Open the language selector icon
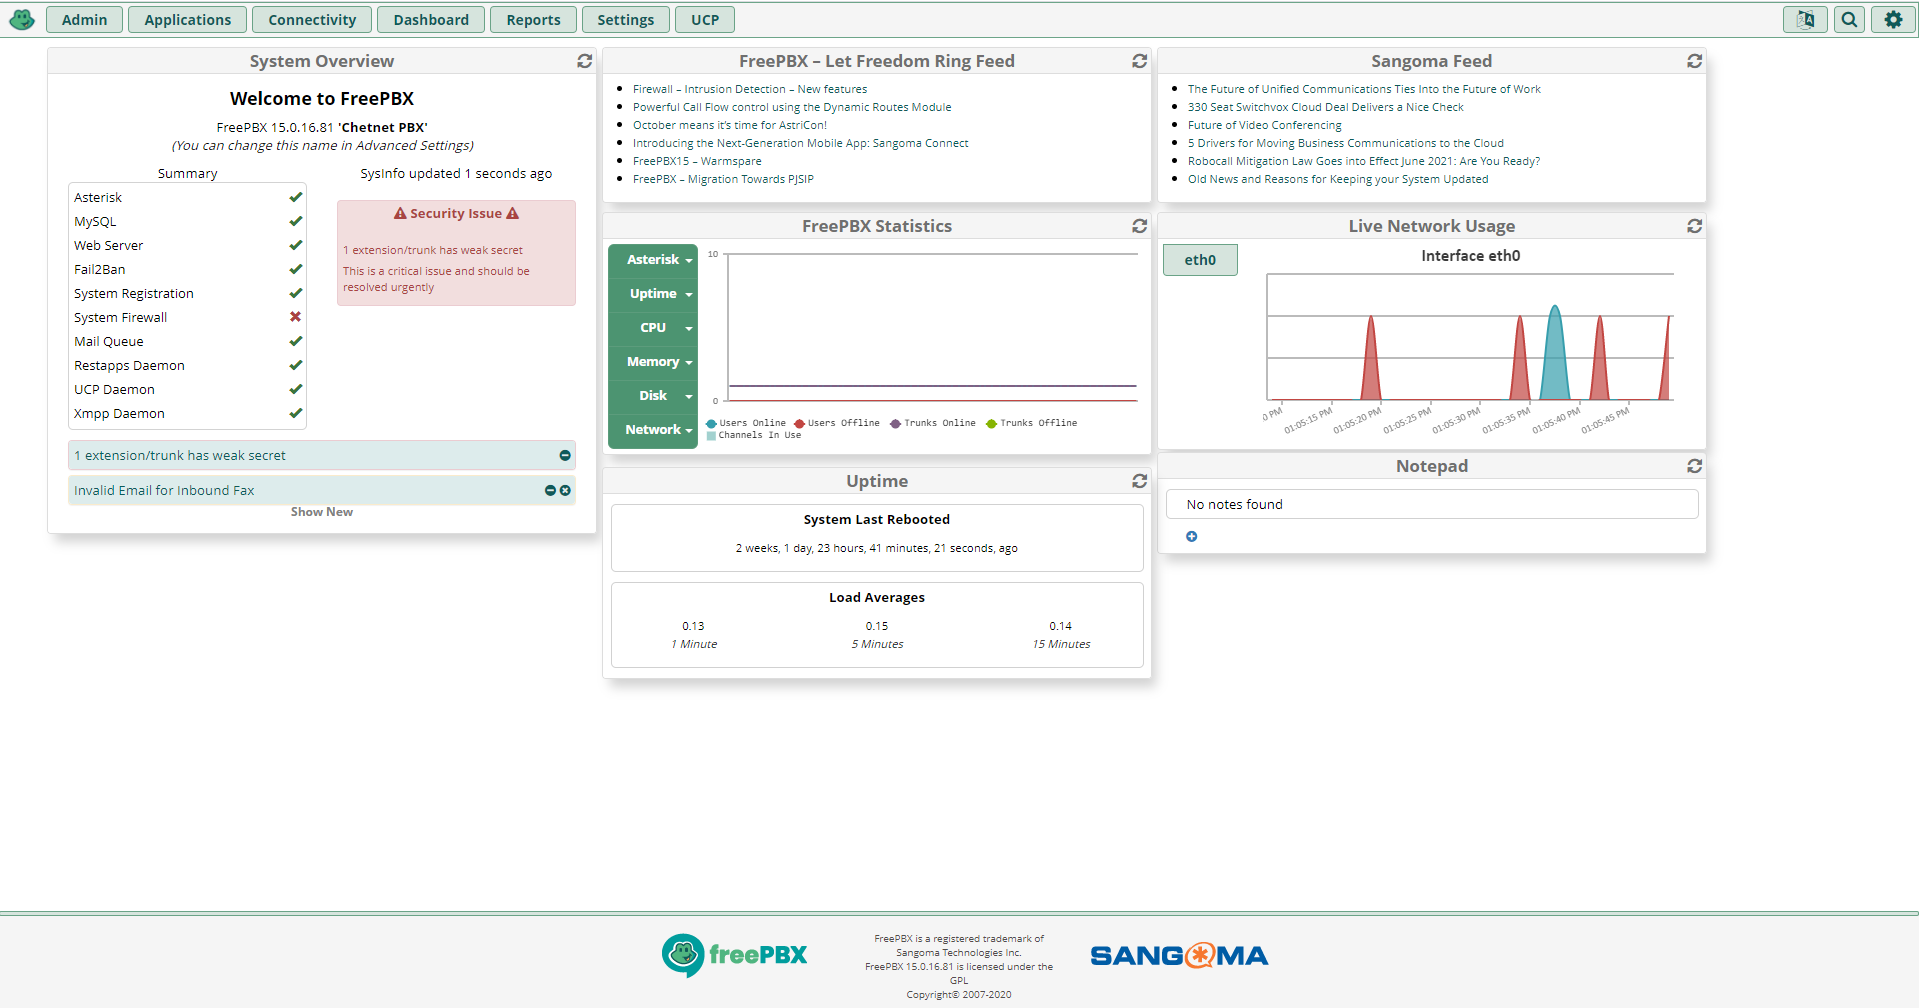The width and height of the screenshot is (1919, 1008). [x=1805, y=19]
